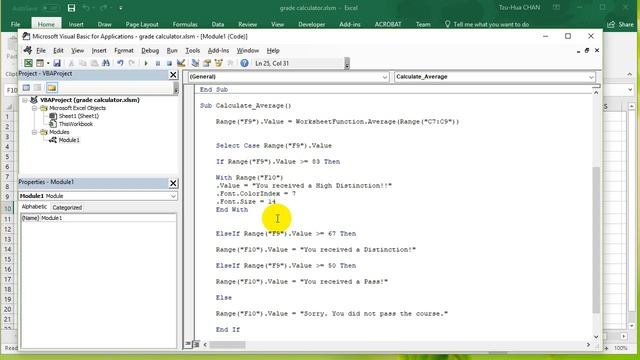Click the Redo toolbar icon
Viewport: 640px width, 360px height.
131,63
